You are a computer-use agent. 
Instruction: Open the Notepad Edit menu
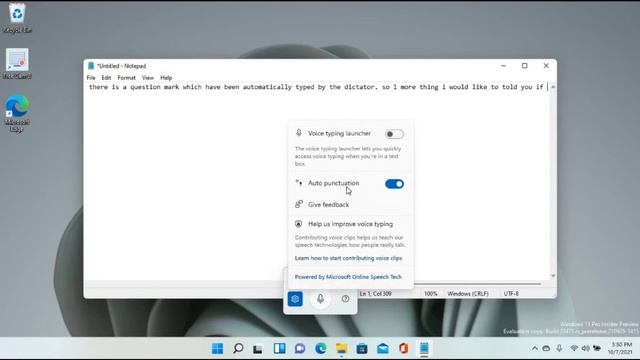(106, 78)
